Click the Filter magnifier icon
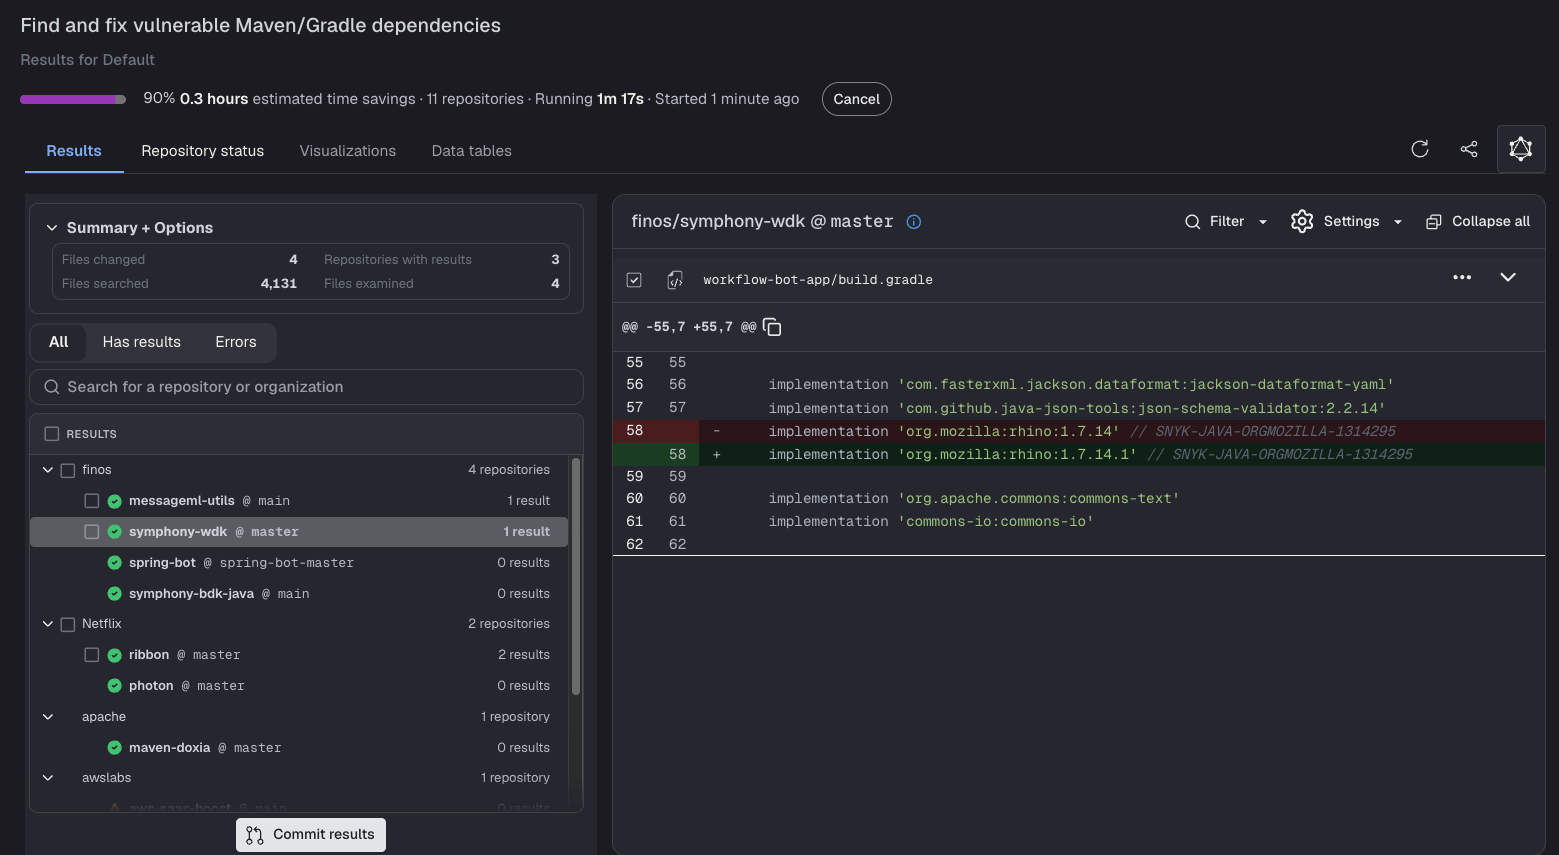 (1192, 222)
